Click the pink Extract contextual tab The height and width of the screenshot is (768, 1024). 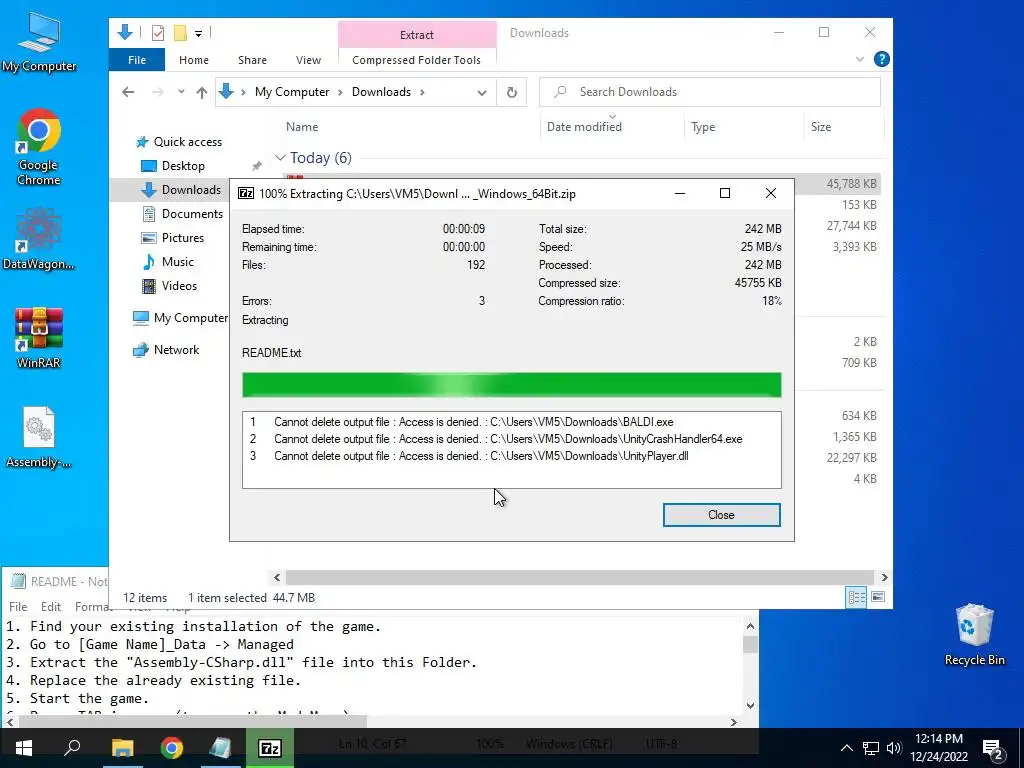coord(417,35)
